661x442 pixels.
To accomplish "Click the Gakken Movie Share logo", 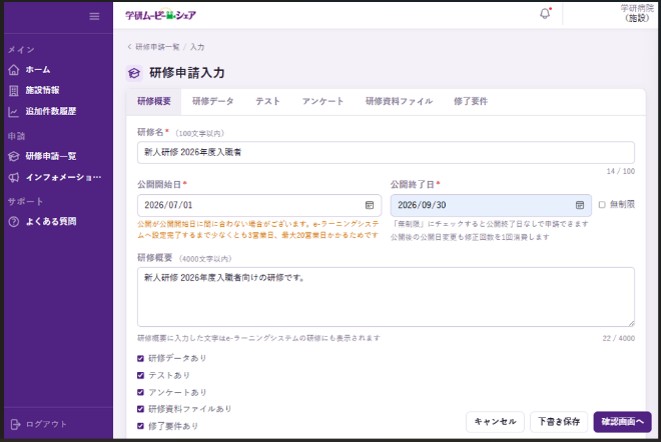I will [x=161, y=15].
